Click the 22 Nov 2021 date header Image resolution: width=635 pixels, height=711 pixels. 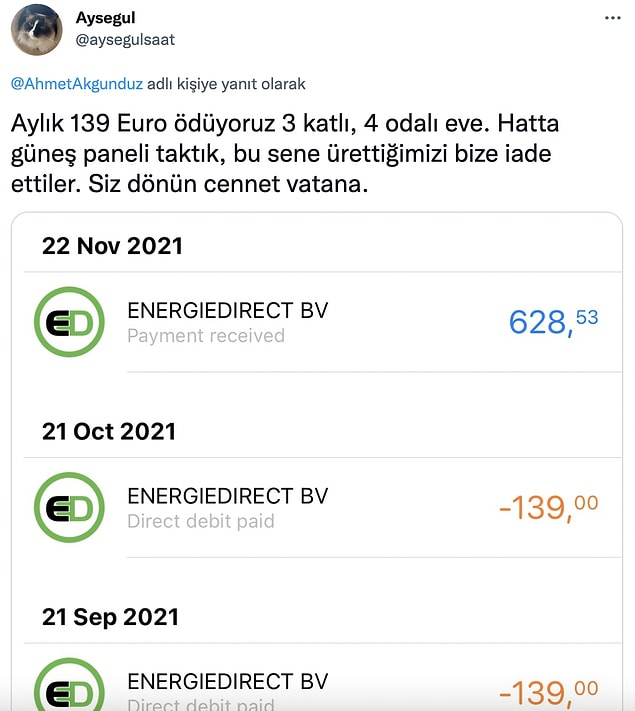click(x=112, y=246)
